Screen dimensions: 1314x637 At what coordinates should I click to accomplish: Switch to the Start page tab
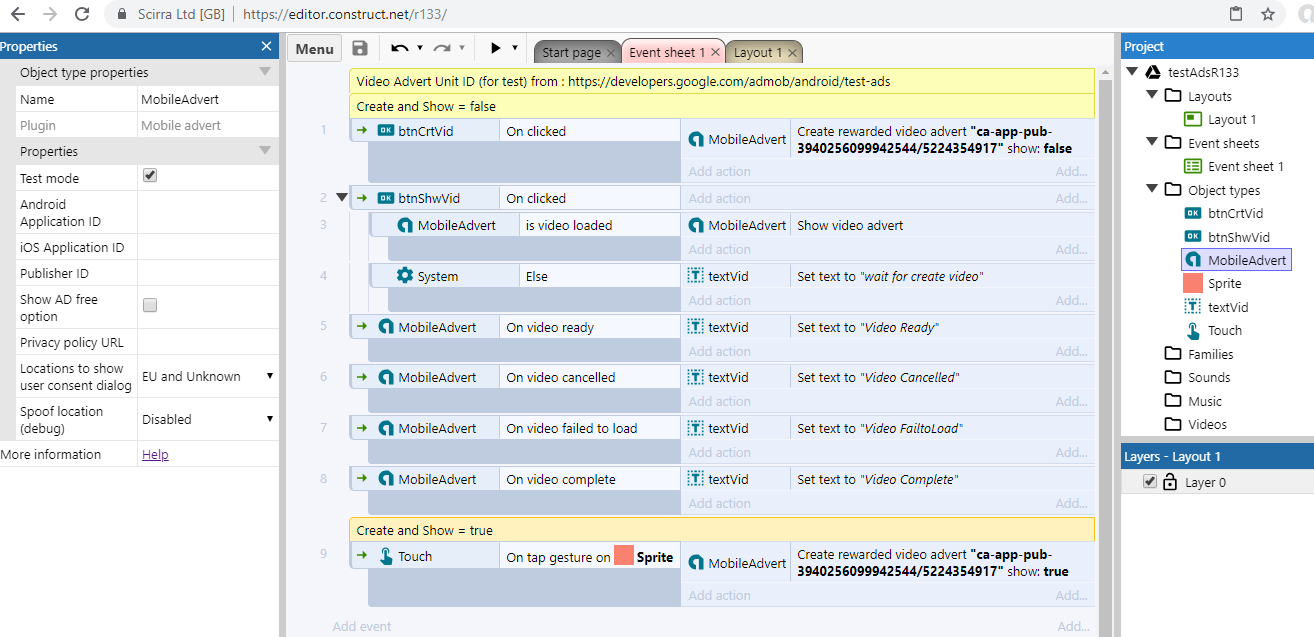click(571, 52)
